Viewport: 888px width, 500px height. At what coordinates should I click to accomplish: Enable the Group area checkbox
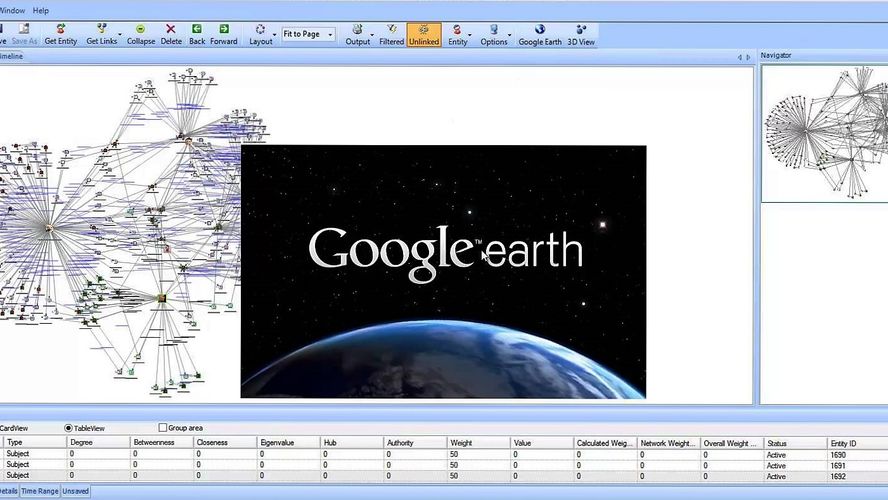coord(163,428)
